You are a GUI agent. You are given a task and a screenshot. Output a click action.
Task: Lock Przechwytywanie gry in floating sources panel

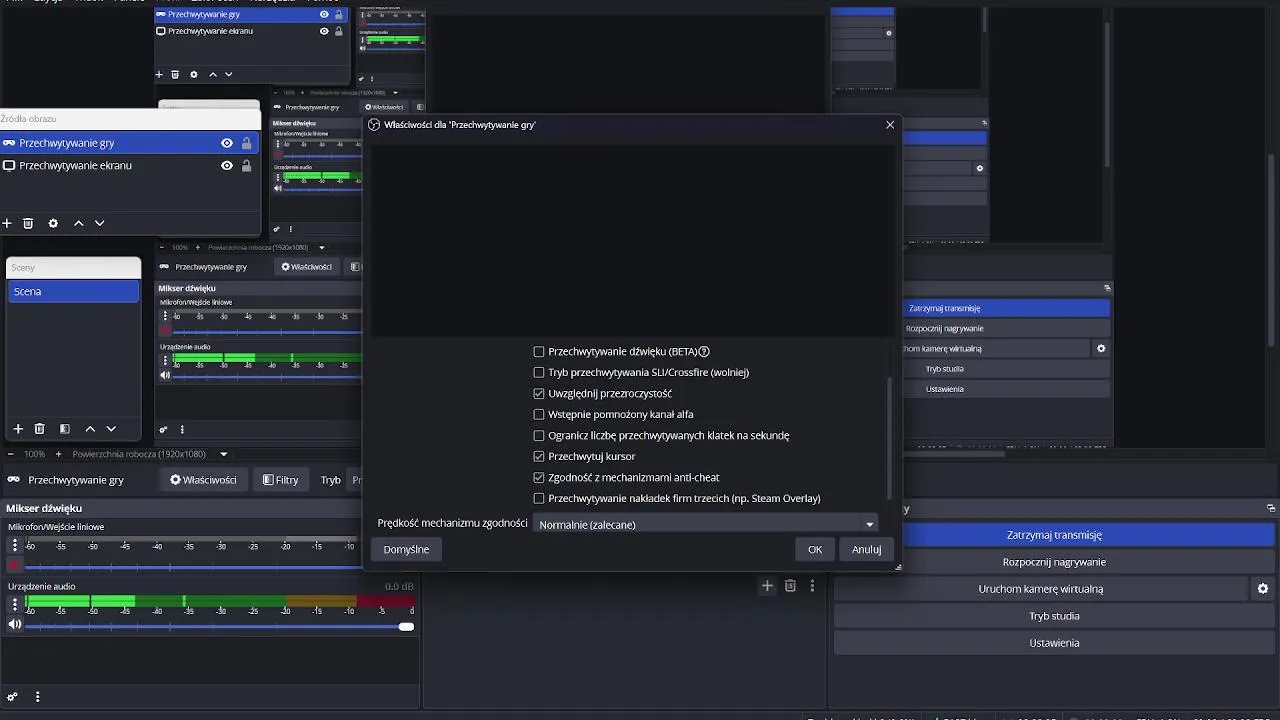pos(246,143)
